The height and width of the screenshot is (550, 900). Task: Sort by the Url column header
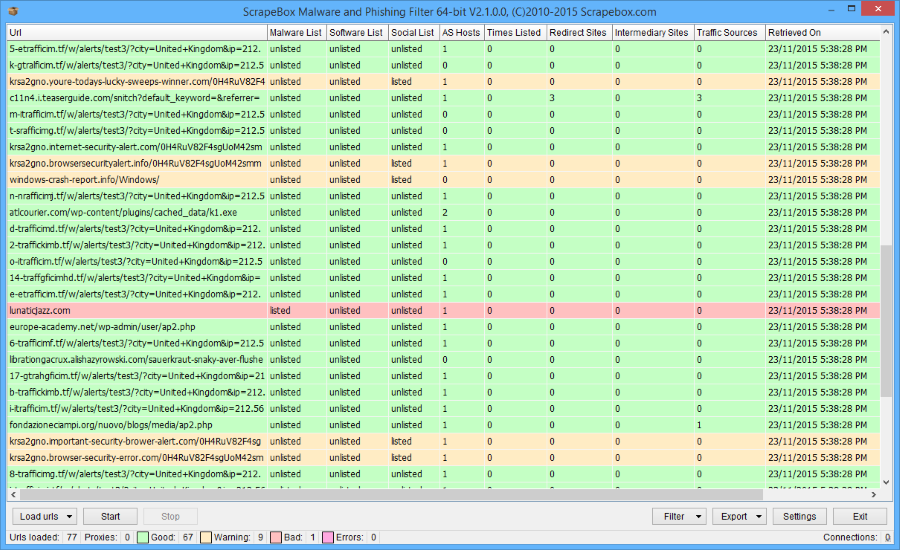[137, 33]
